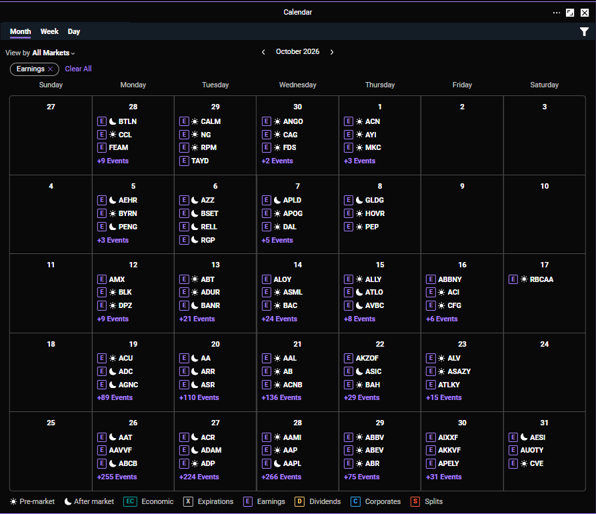Click the Dividends D legend icon

pos(299,501)
